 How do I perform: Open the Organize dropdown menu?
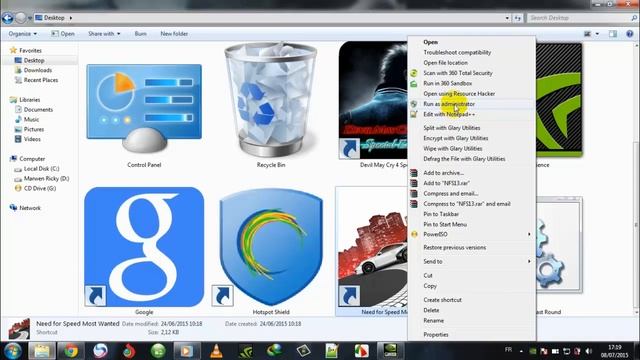23,34
